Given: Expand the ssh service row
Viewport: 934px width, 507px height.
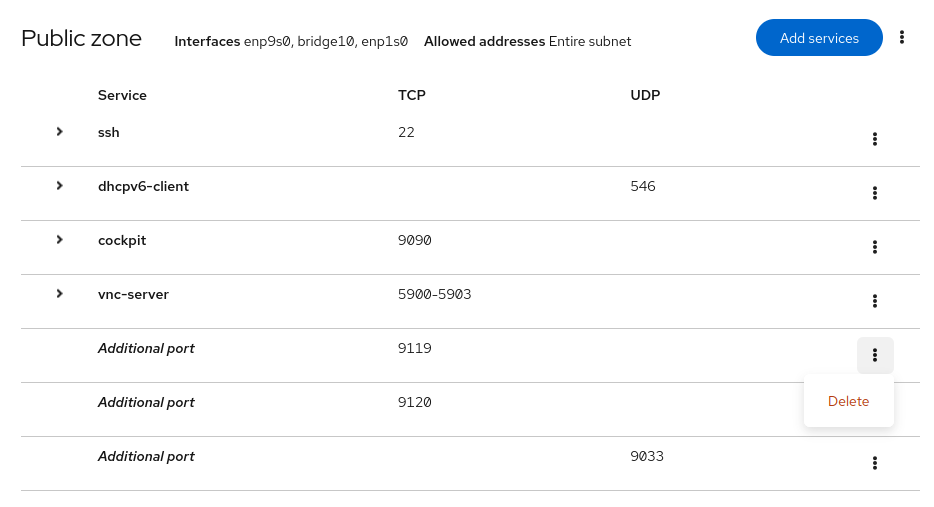Looking at the screenshot, I should coord(60,132).
